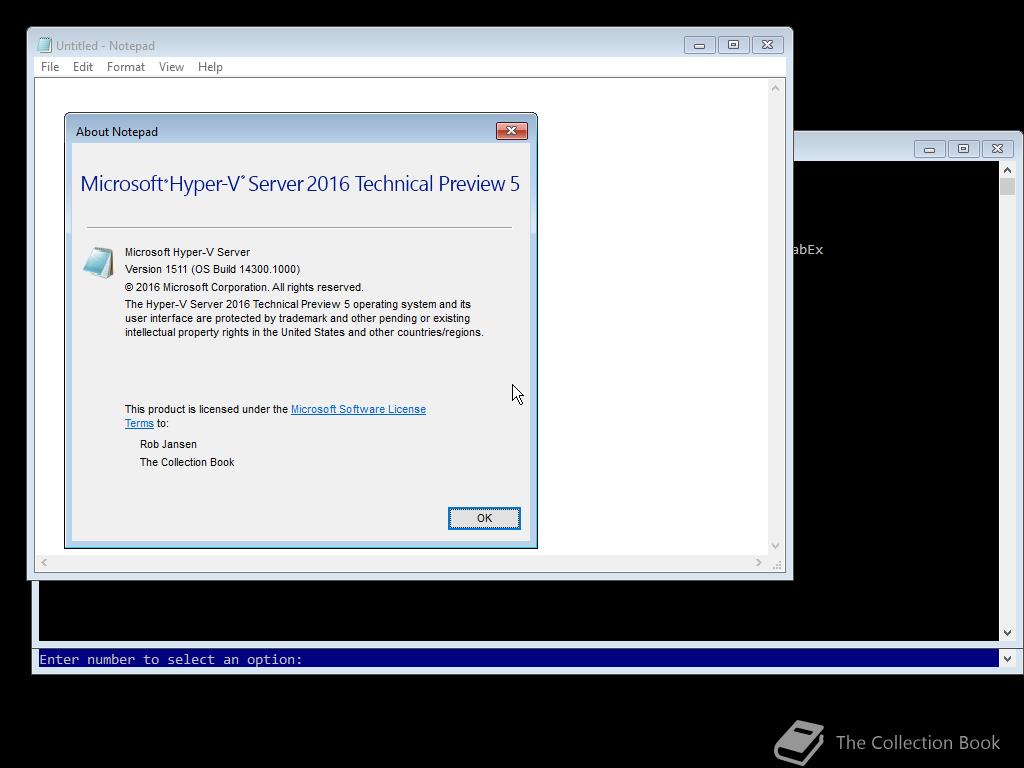1024x768 pixels.
Task: Click 'Version 1511 (OS Build 14300.1000)' text
Action: tap(212, 269)
